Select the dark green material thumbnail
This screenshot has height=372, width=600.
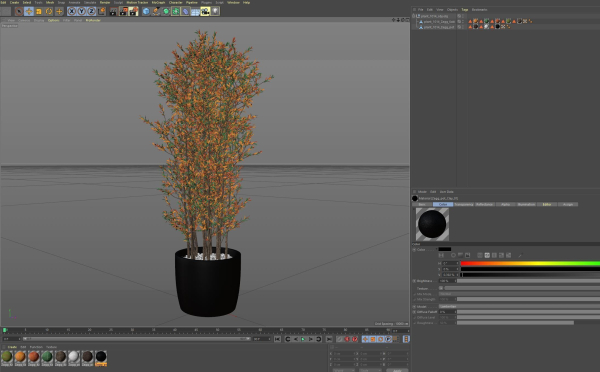(47, 357)
